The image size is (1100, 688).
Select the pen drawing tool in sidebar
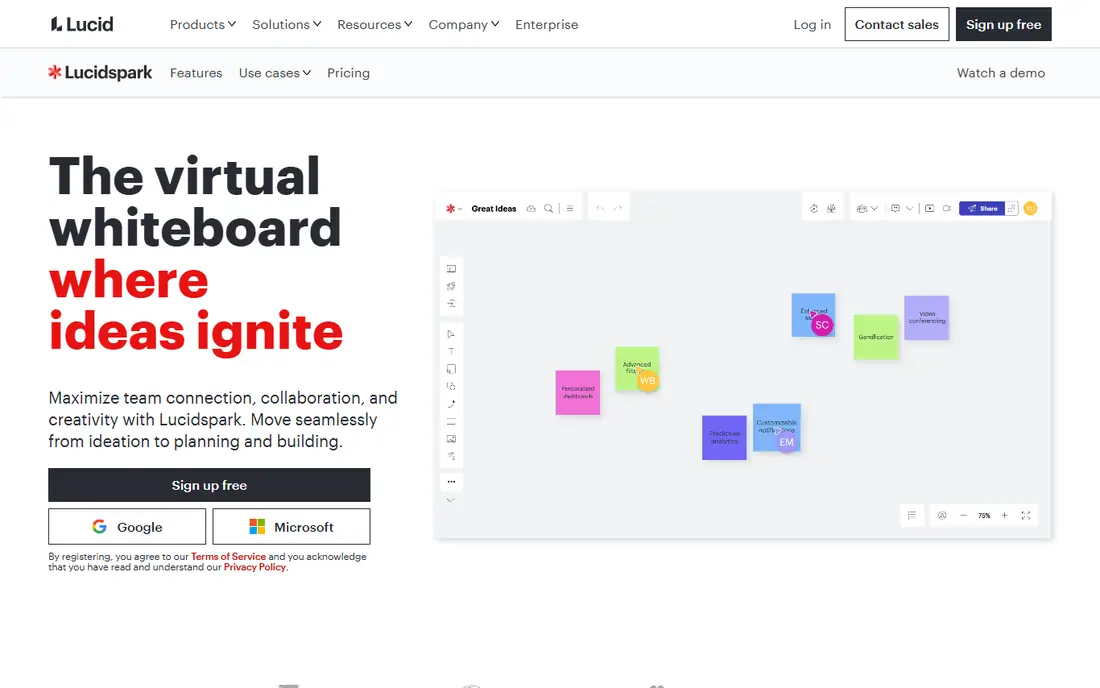click(451, 404)
